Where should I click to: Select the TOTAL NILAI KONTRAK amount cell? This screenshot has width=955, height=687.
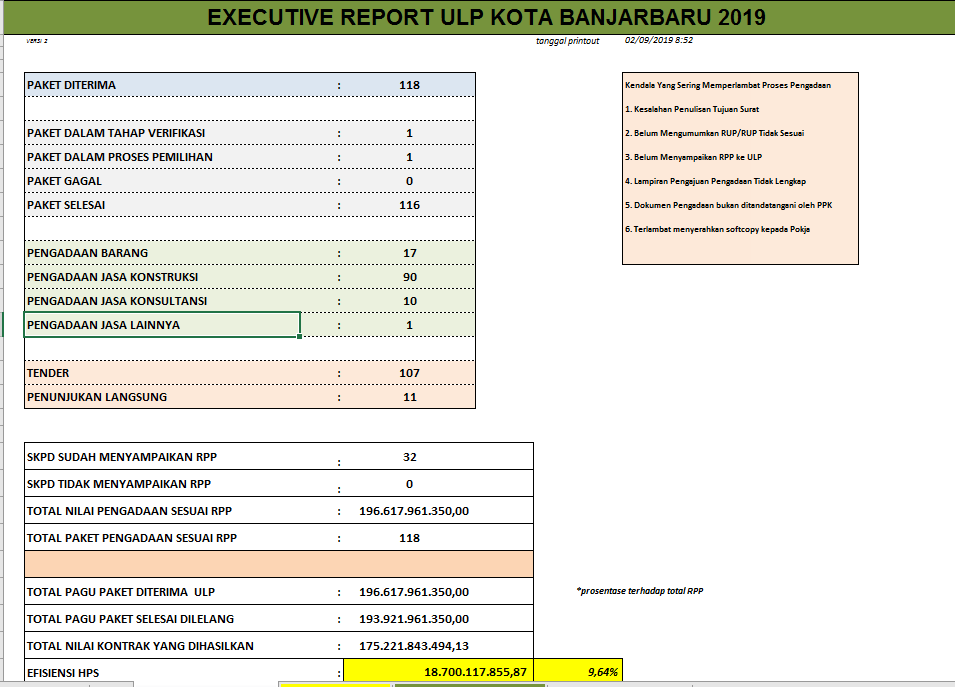(x=414, y=646)
